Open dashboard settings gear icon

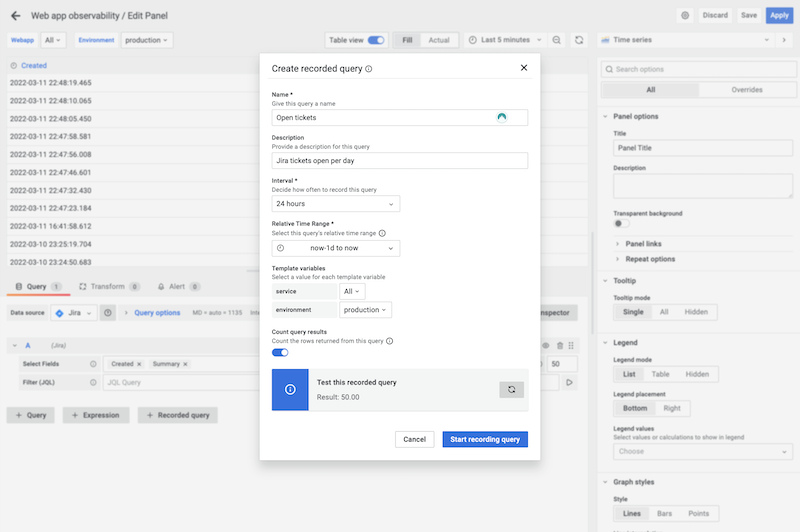tap(685, 15)
